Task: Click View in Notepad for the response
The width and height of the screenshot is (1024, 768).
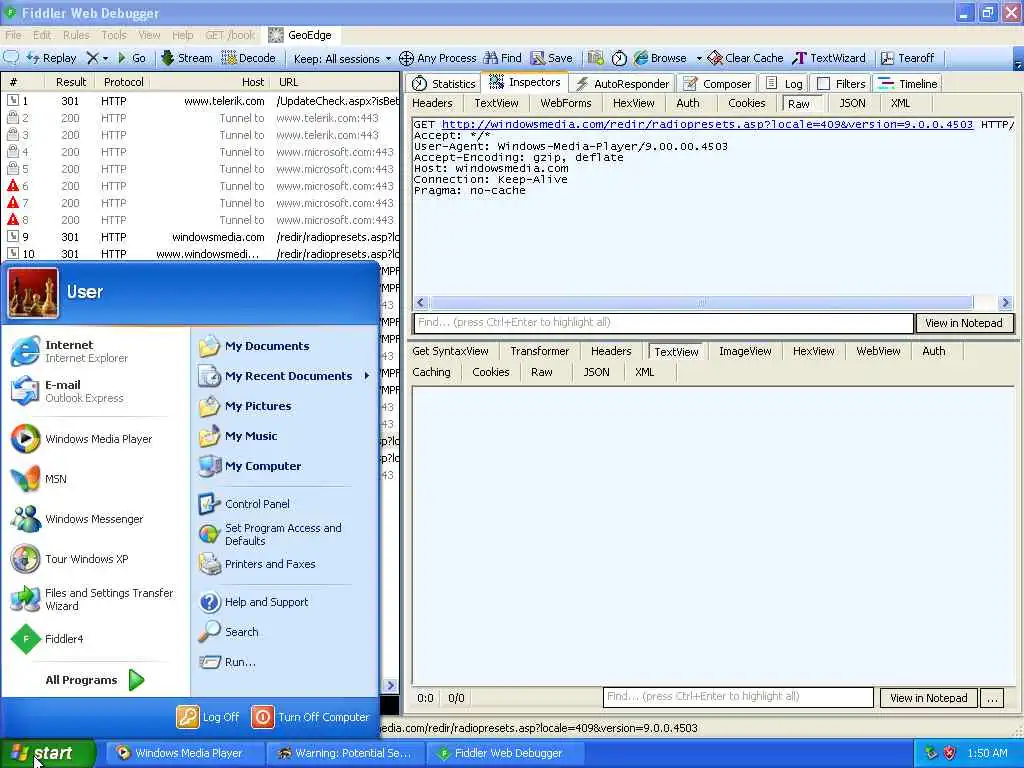Action: click(x=929, y=698)
